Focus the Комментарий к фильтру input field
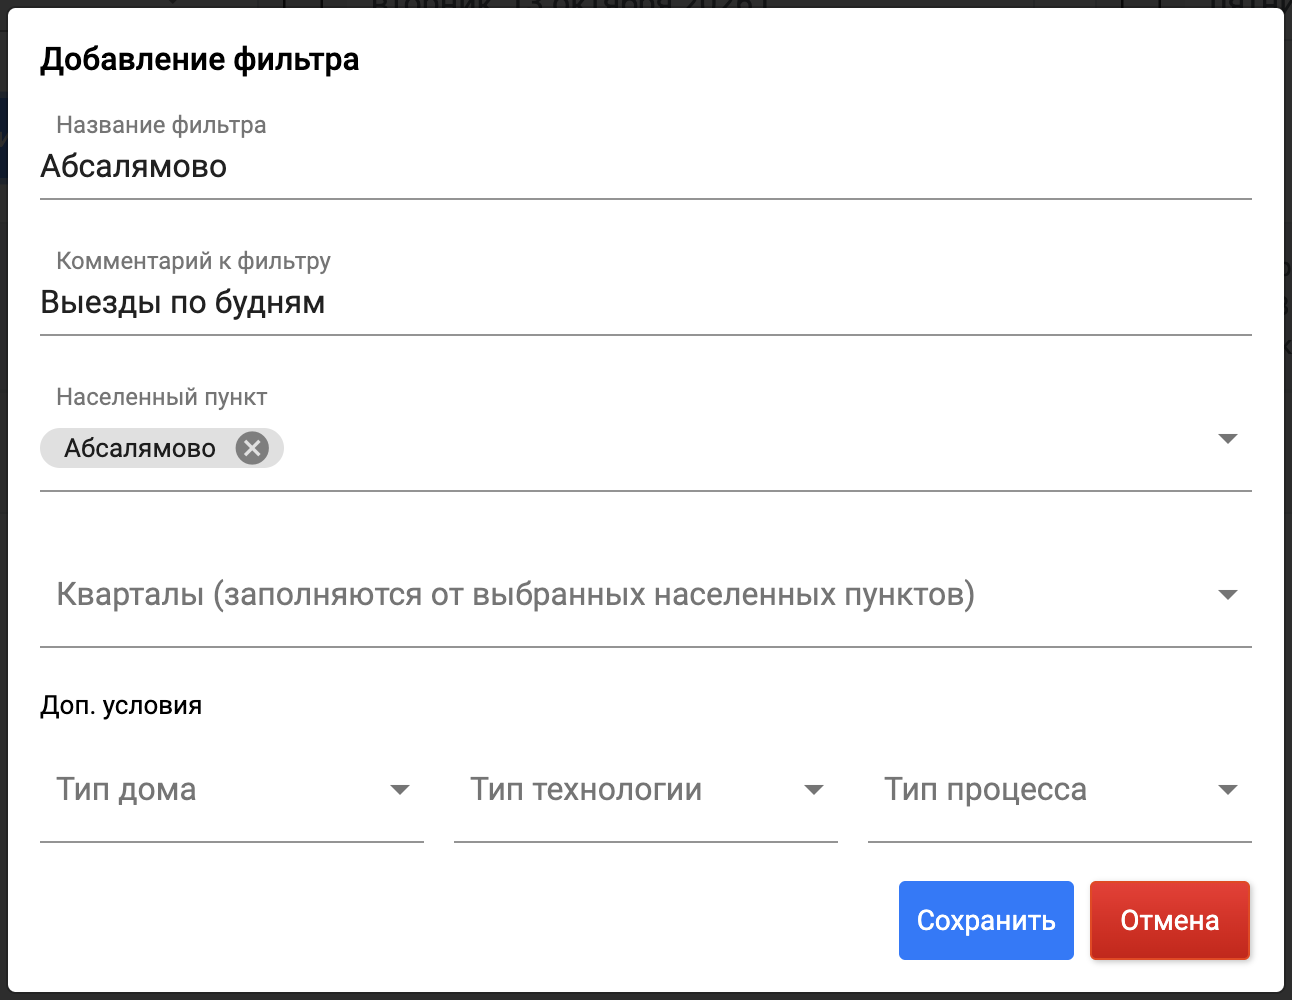 [x=646, y=302]
